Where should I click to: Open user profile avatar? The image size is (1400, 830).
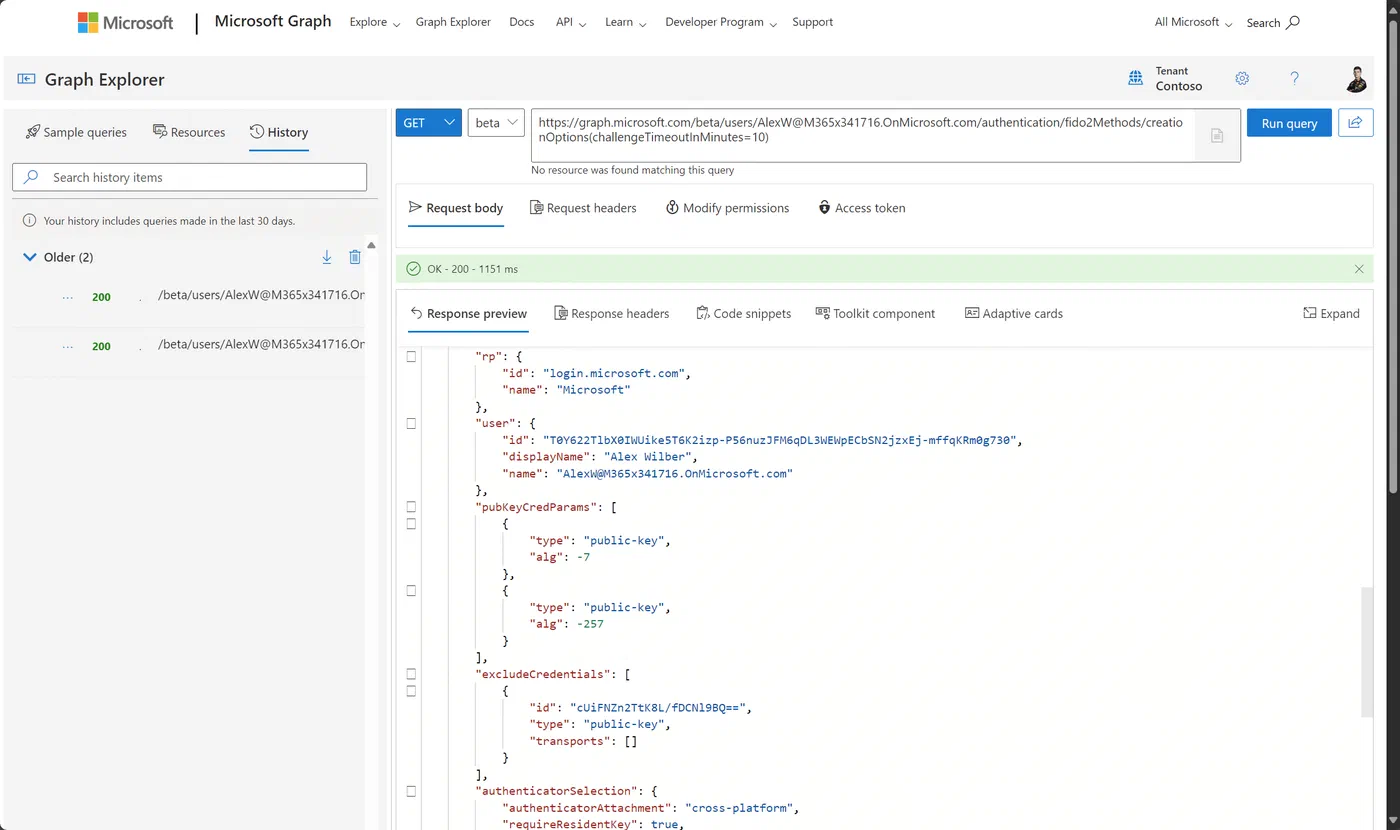pyautogui.click(x=1356, y=79)
